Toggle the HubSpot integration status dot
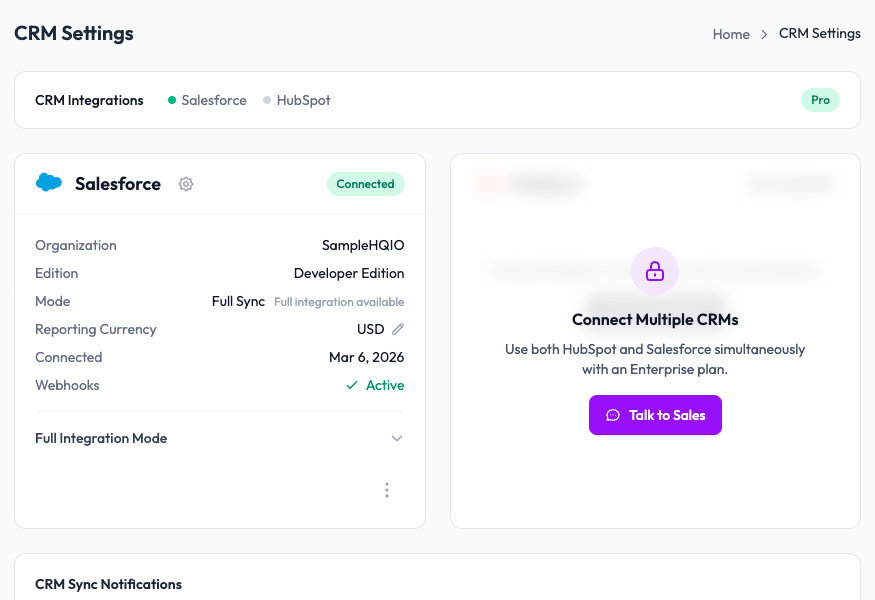Image resolution: width=875 pixels, height=600 pixels. coord(266,100)
